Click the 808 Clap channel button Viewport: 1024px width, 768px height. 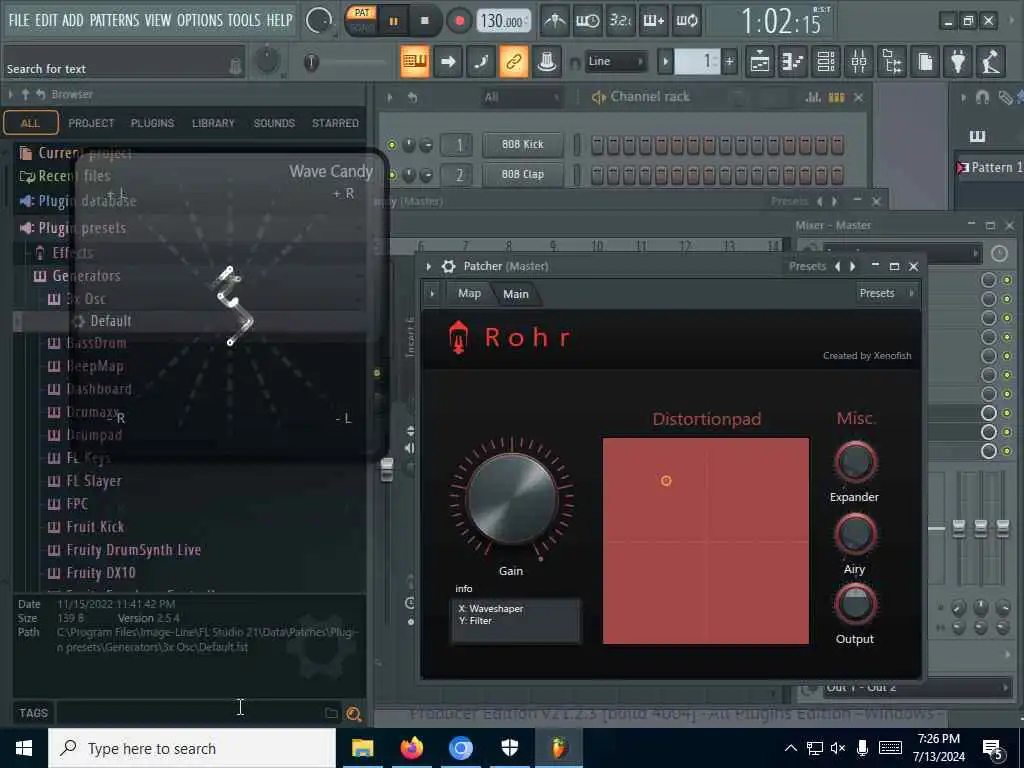[522, 174]
